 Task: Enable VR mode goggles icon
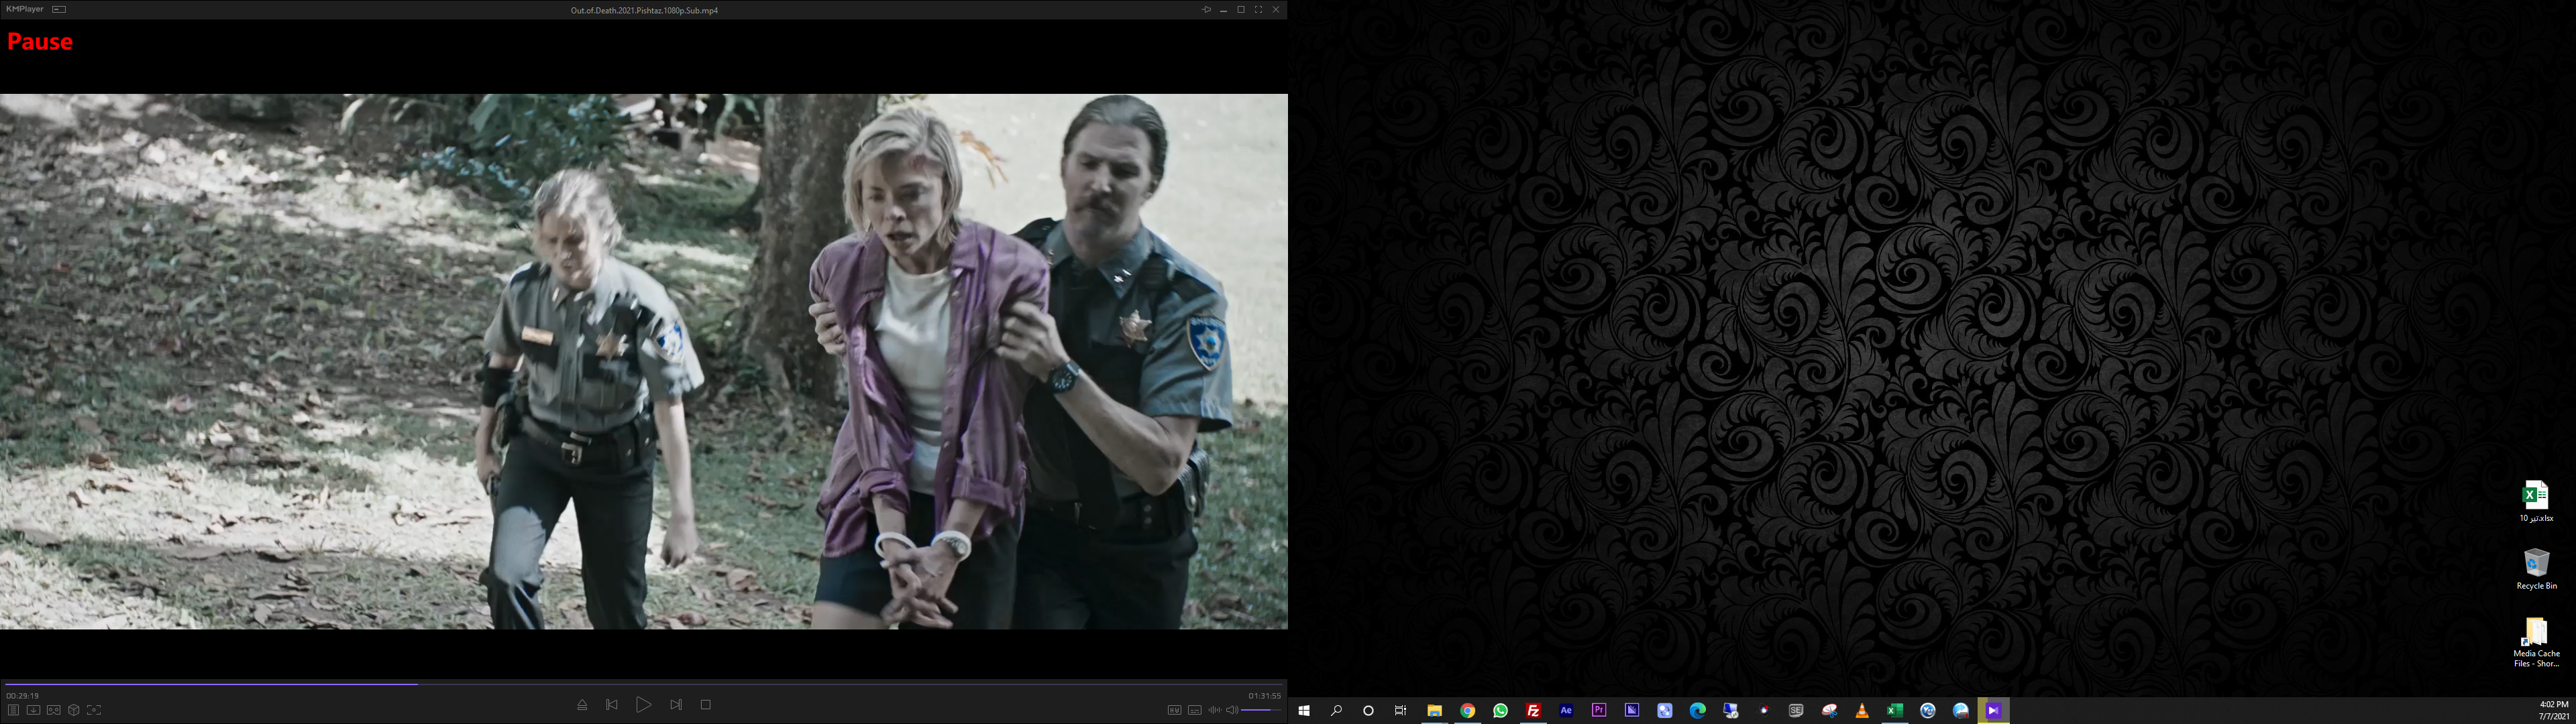coord(54,710)
